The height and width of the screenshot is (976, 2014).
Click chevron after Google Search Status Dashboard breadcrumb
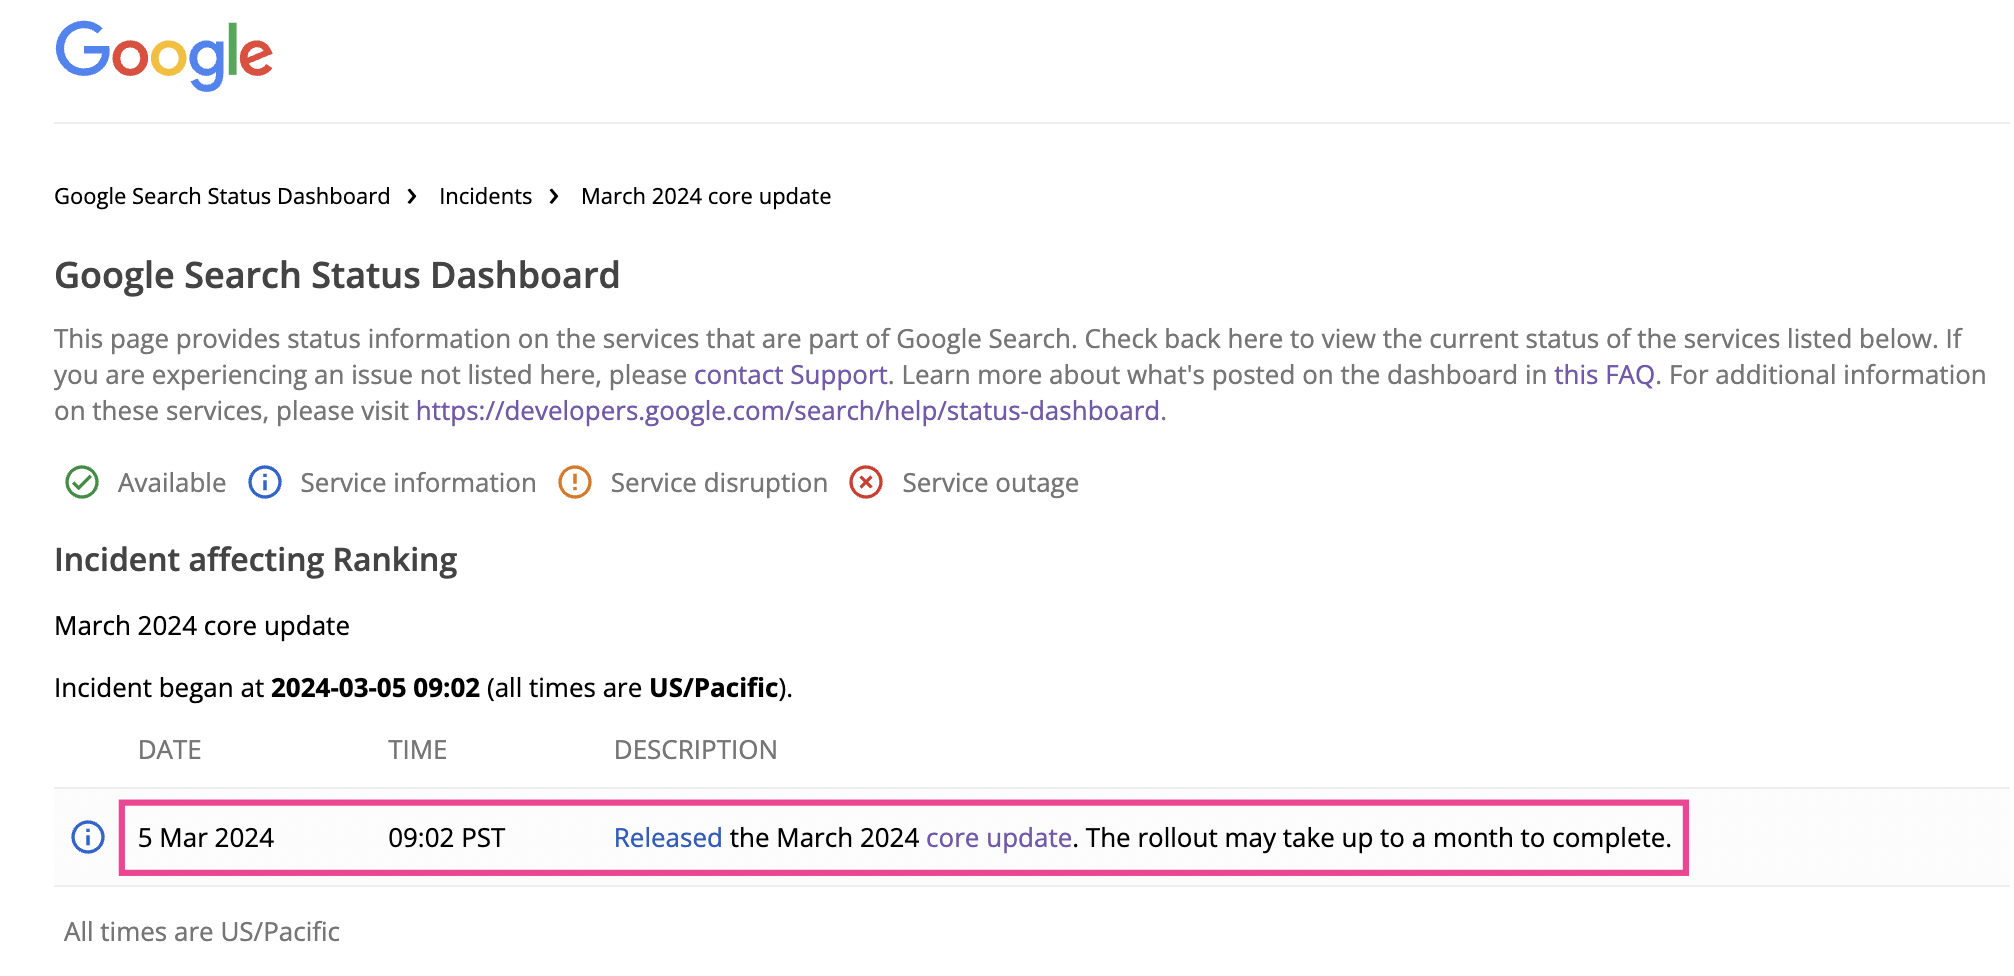[412, 196]
